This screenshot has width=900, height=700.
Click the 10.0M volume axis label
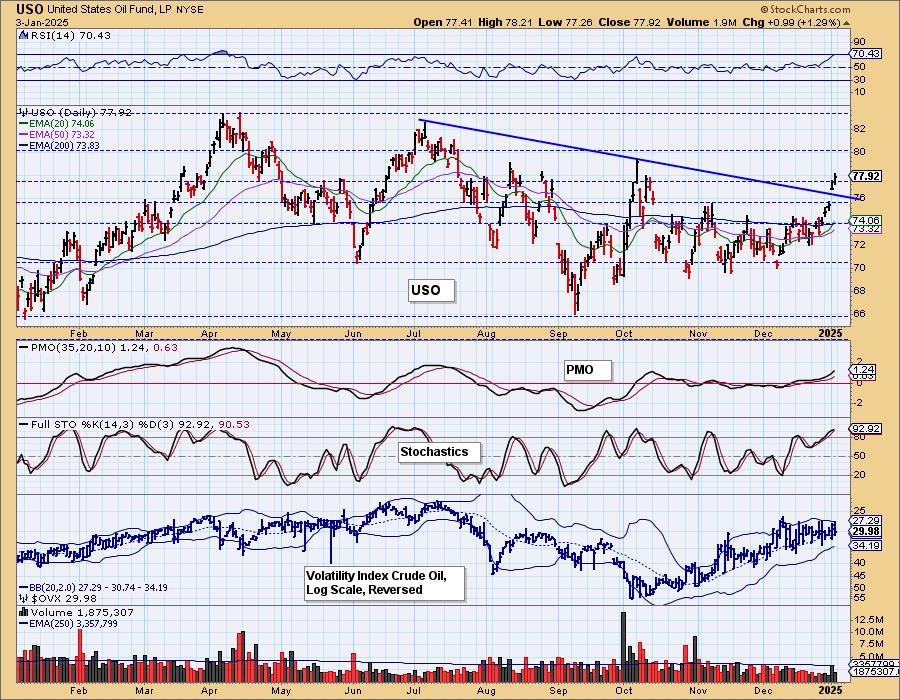(x=869, y=632)
